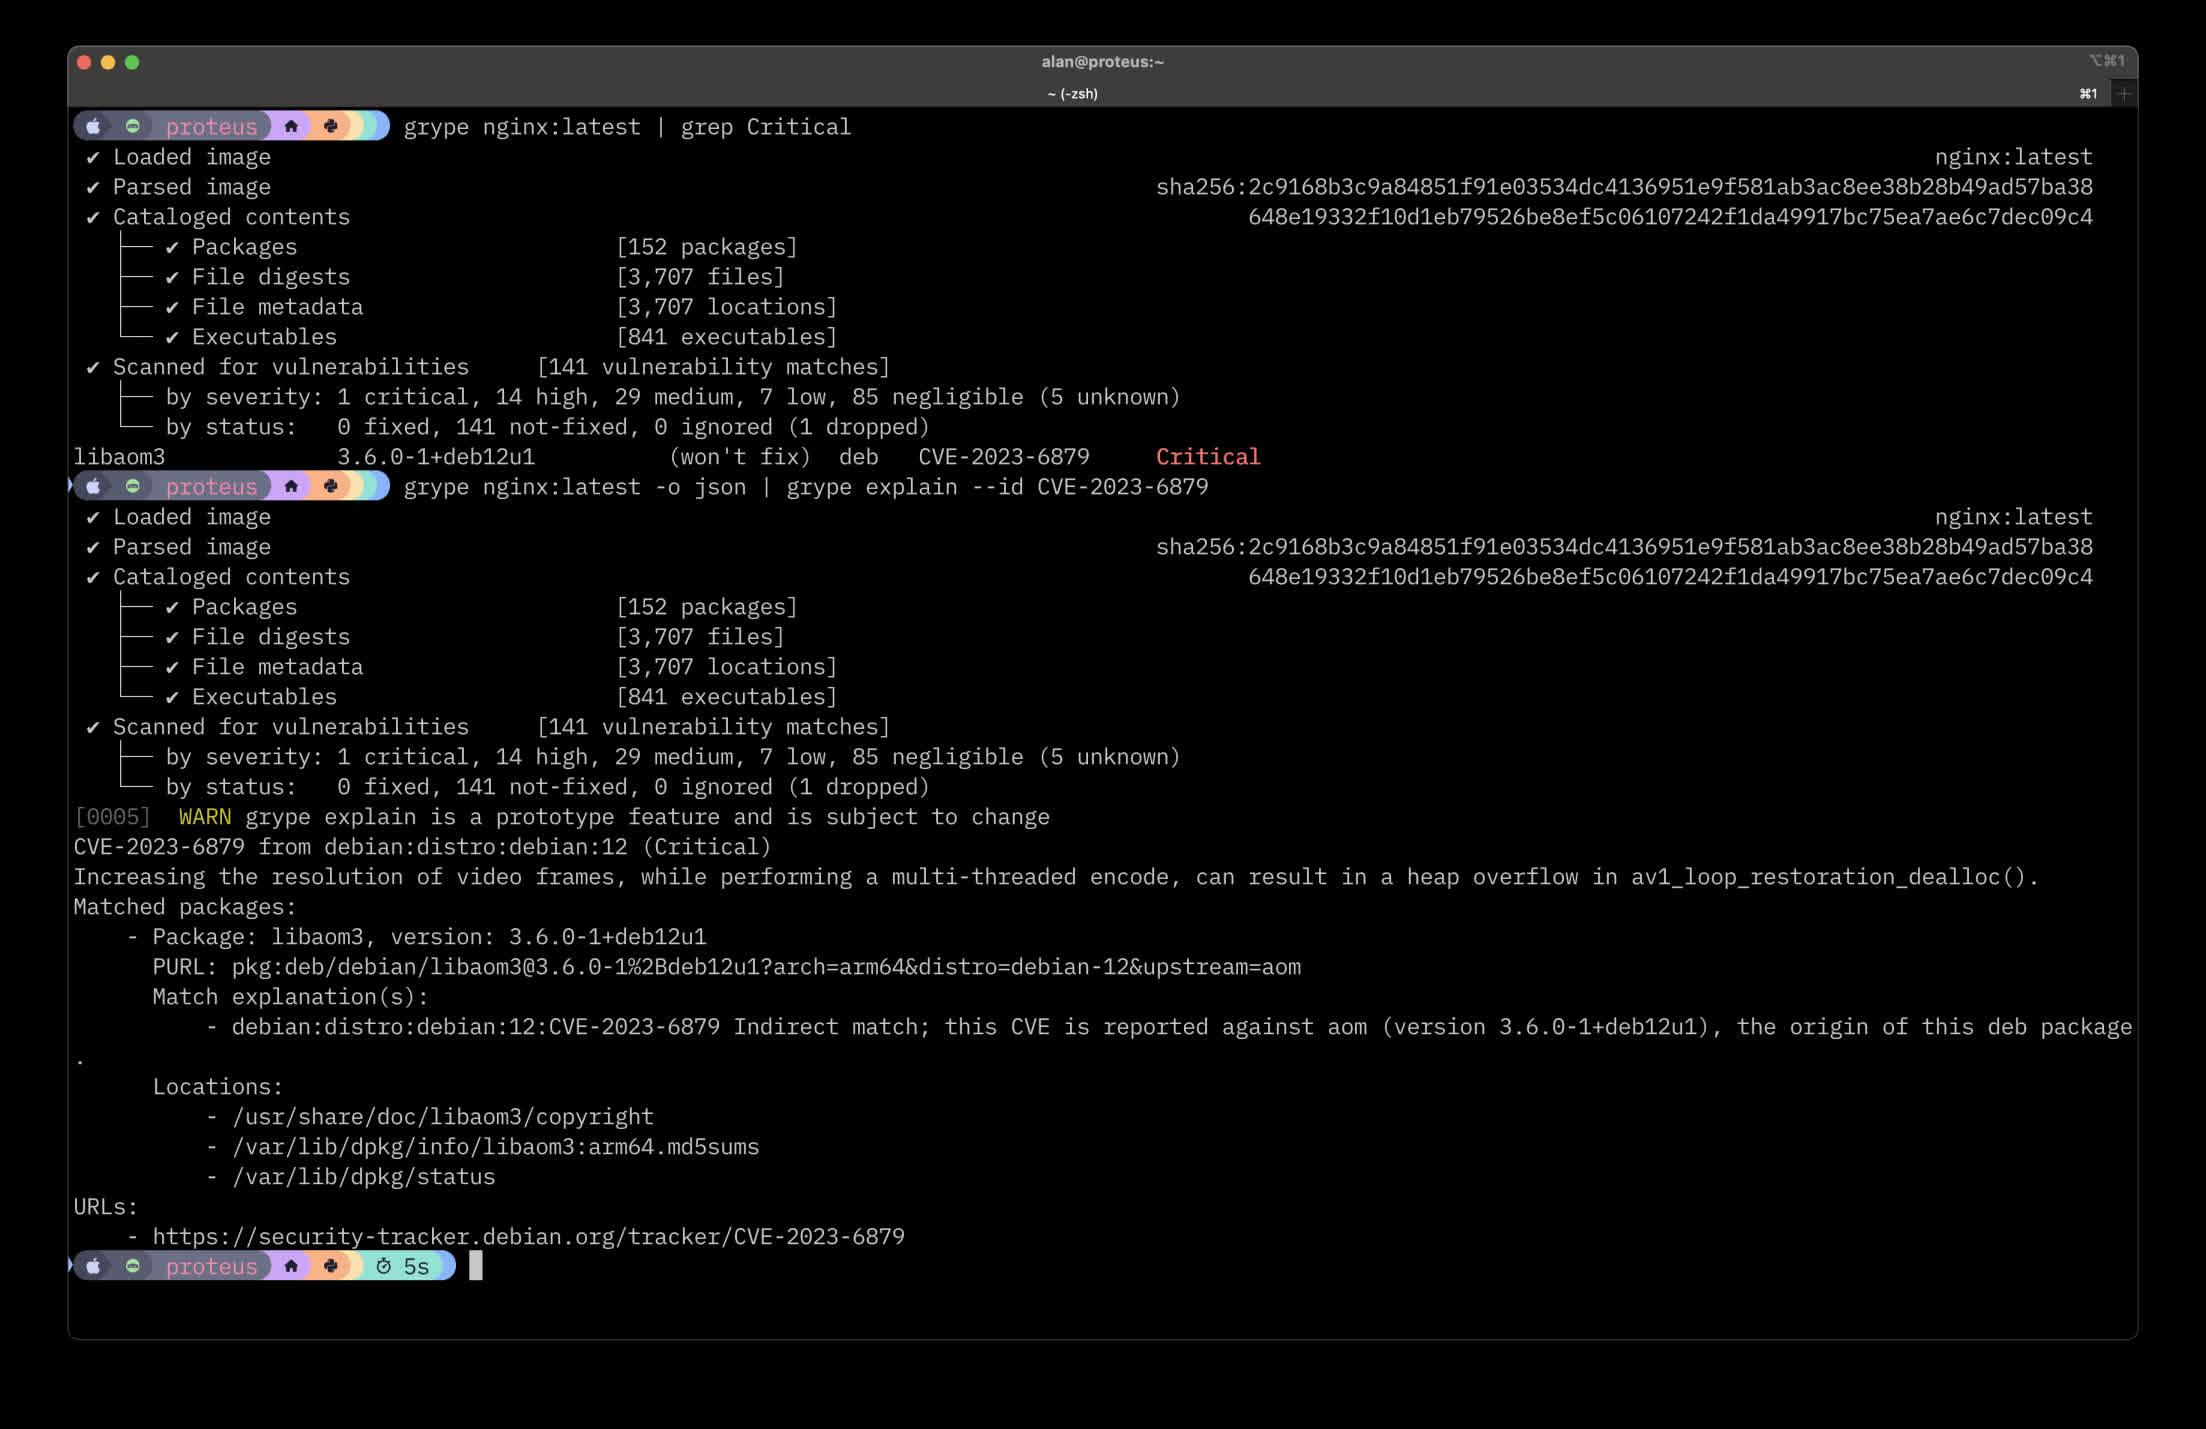The image size is (2206, 1429).
Task: Open a new terminal tab with the plus button
Action: 2124,93
